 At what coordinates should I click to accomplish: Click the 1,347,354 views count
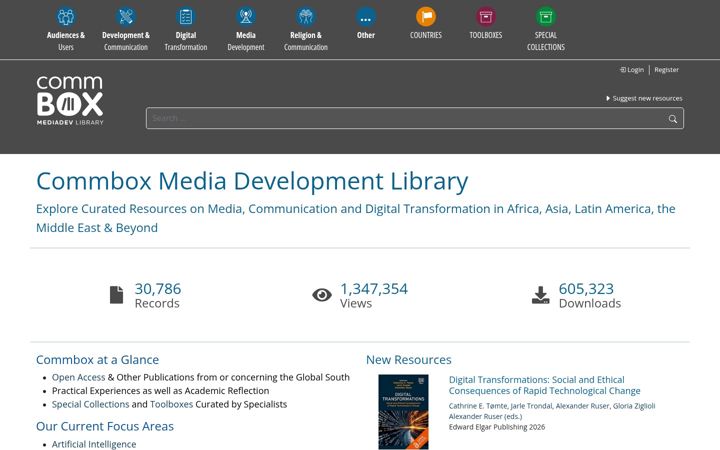click(374, 289)
